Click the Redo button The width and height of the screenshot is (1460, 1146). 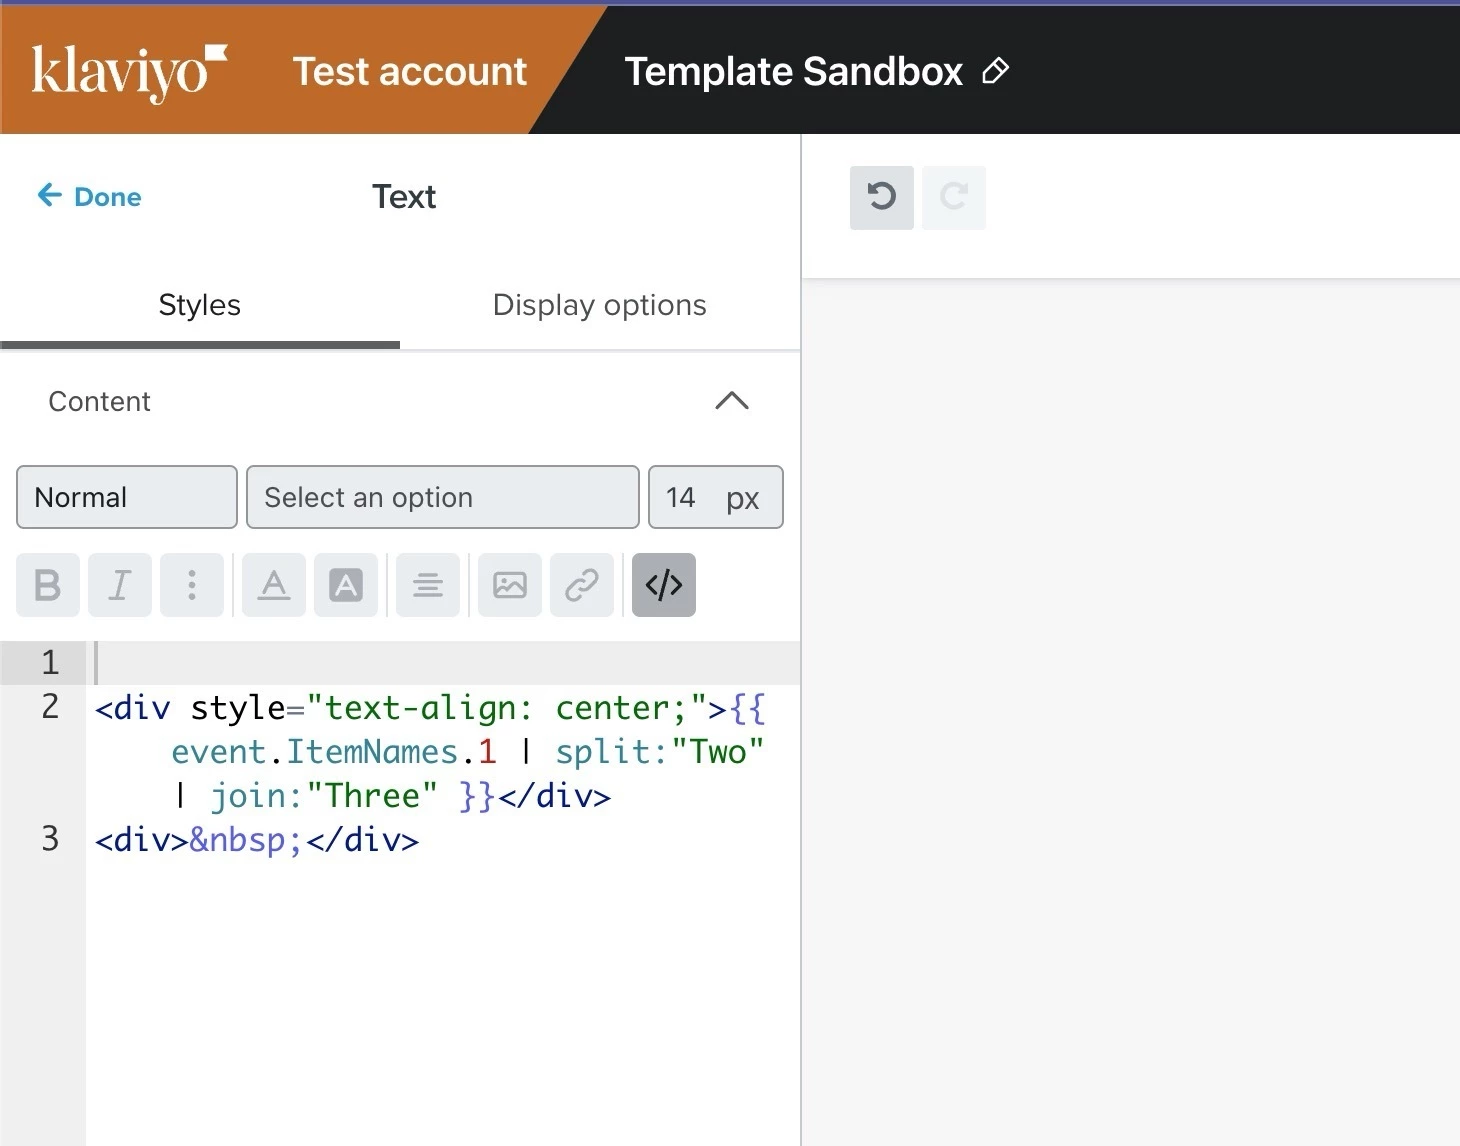click(954, 197)
